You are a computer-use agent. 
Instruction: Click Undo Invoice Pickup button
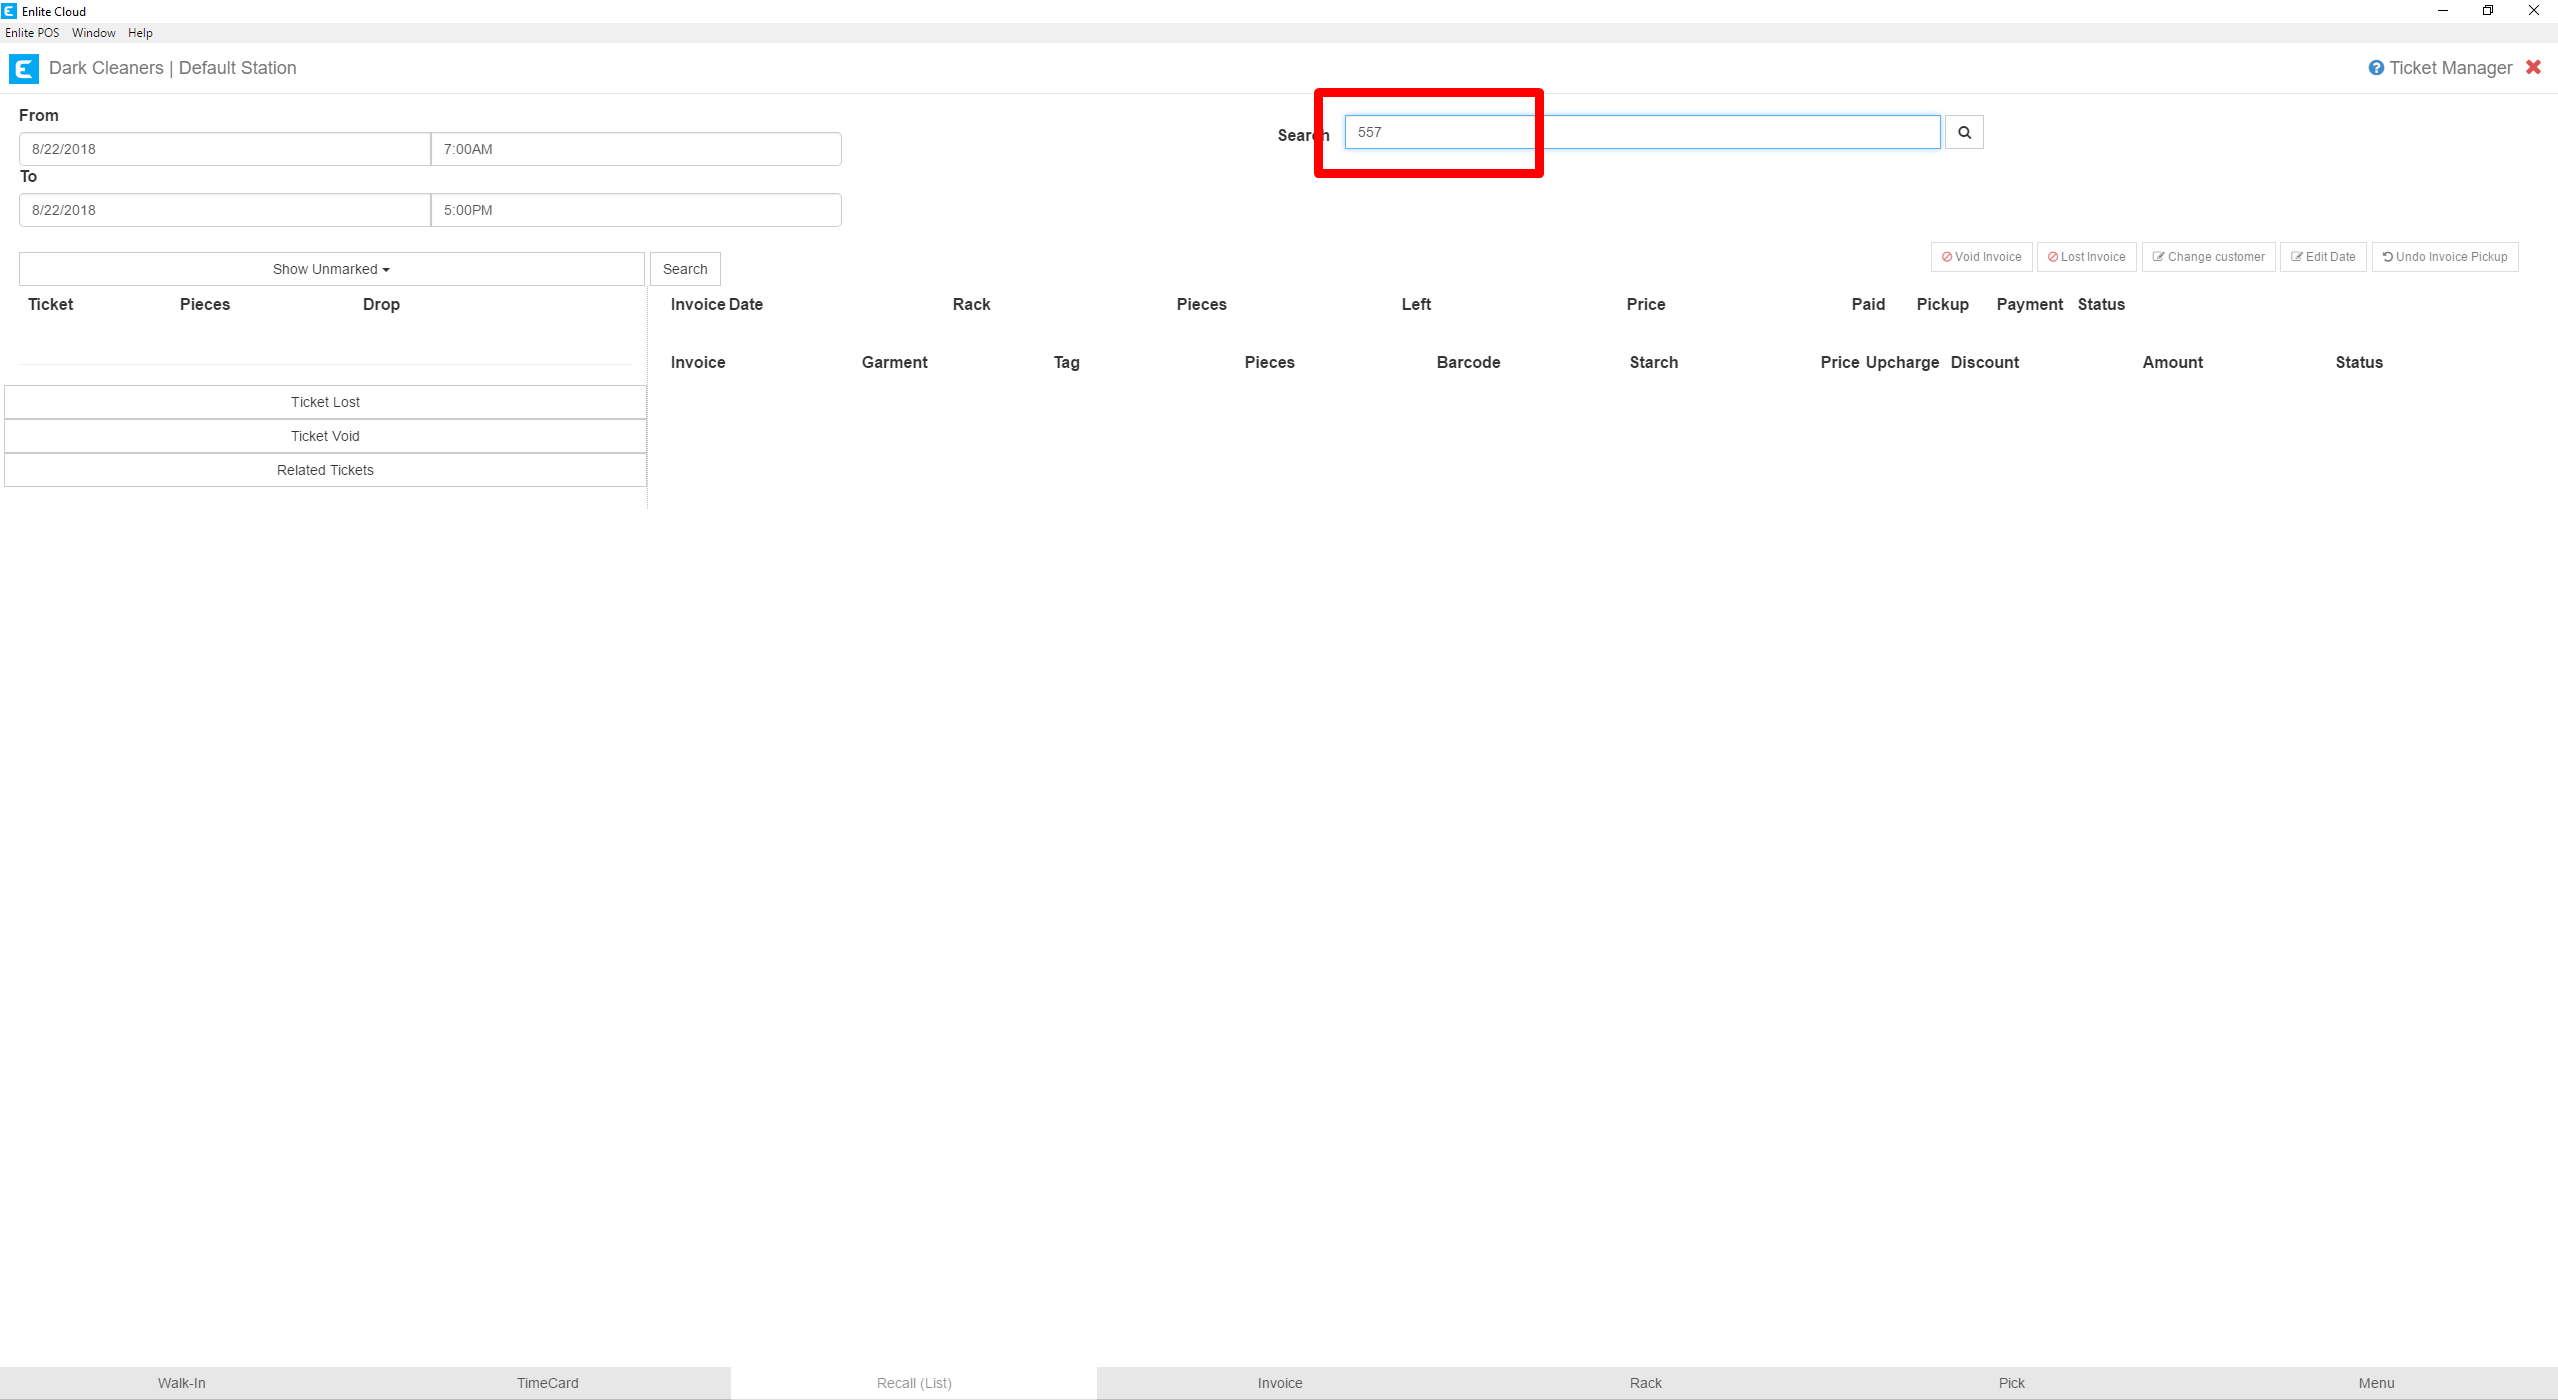click(2444, 257)
